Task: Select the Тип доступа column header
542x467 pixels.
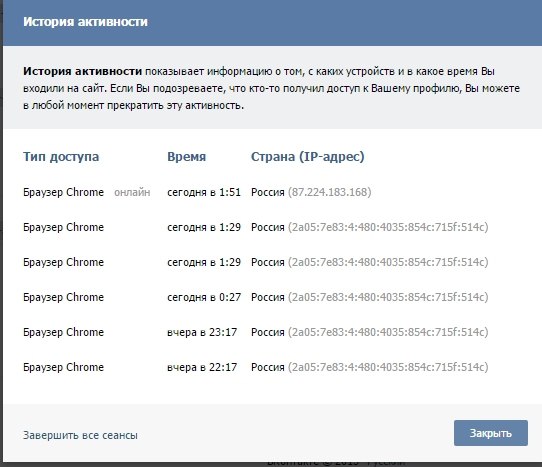Action: tap(61, 157)
